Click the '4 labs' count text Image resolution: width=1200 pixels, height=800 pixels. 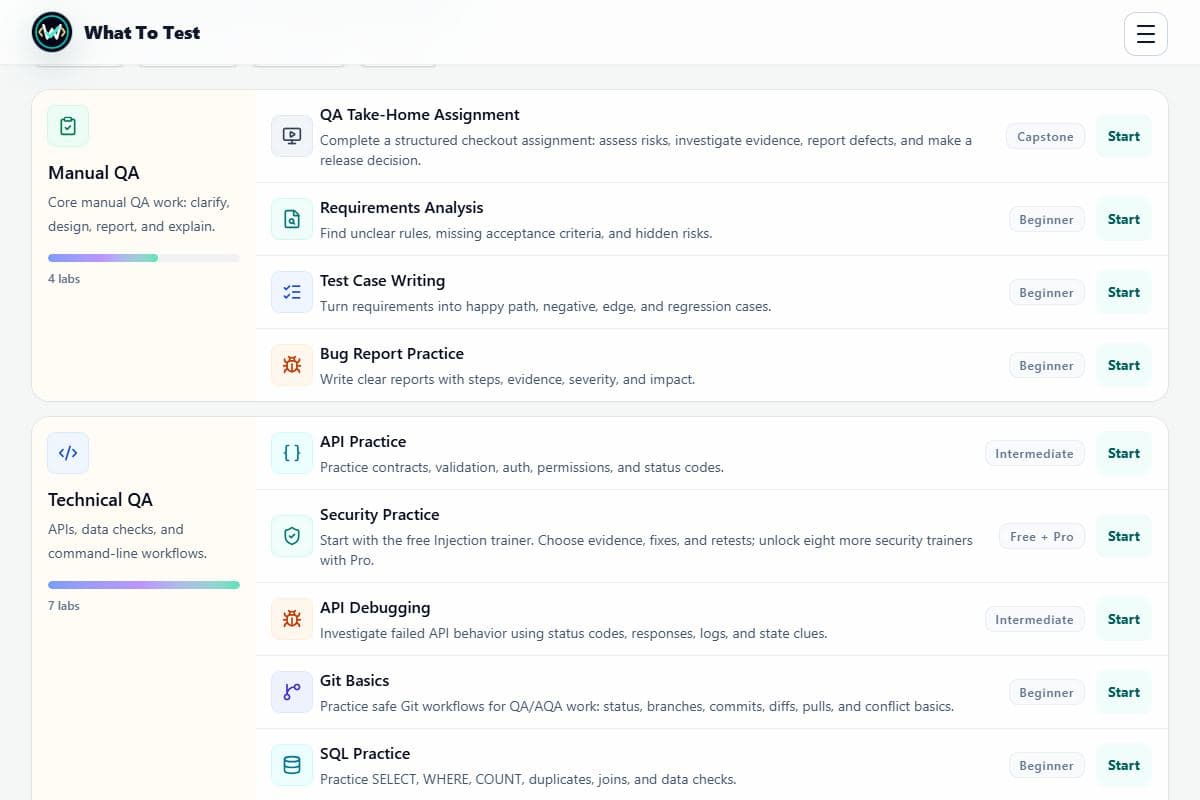point(64,279)
